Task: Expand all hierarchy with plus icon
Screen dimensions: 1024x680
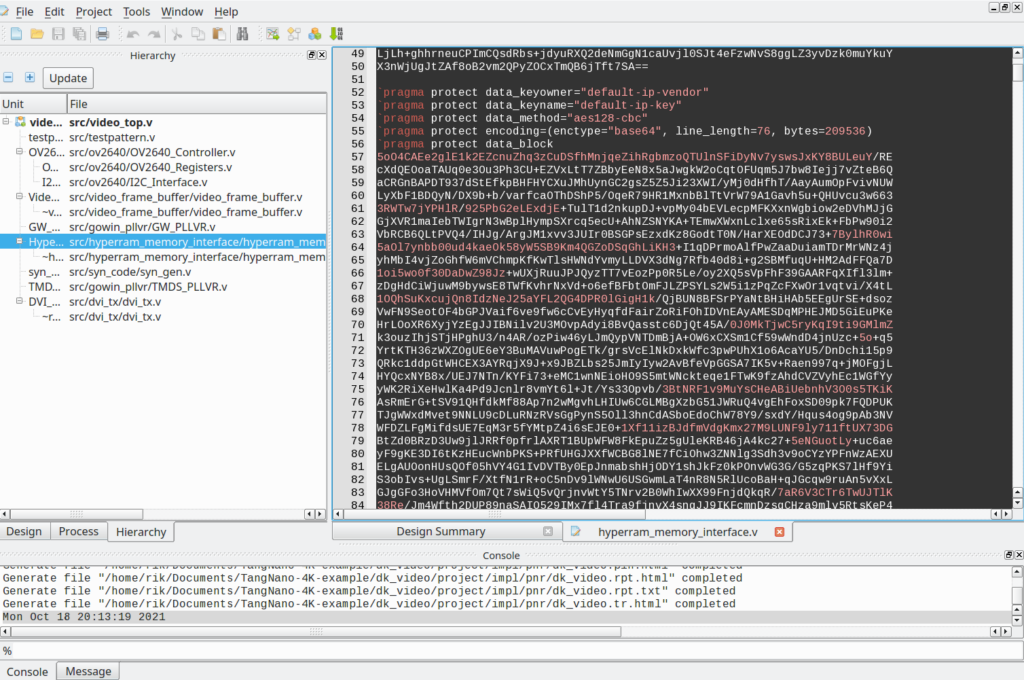Action: click(29, 78)
